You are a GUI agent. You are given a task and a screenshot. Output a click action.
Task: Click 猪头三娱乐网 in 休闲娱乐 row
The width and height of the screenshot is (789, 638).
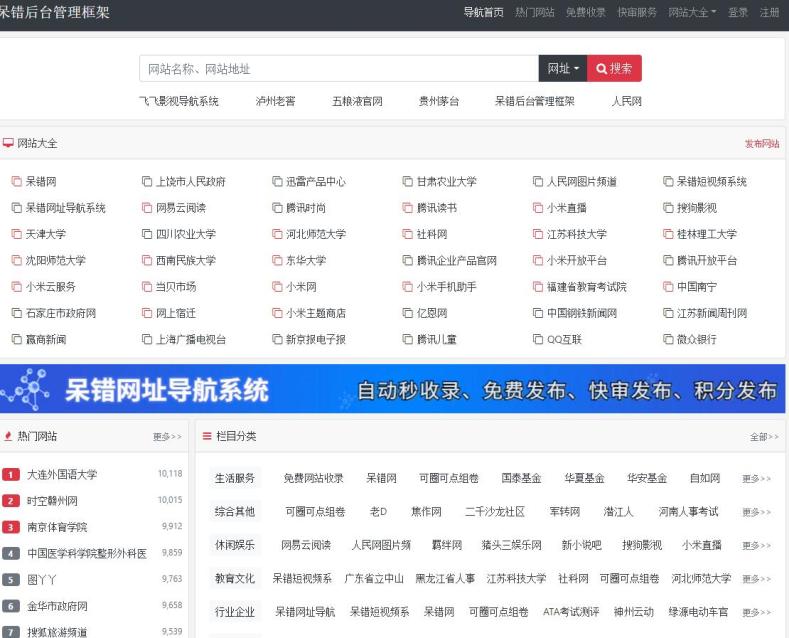coord(511,545)
